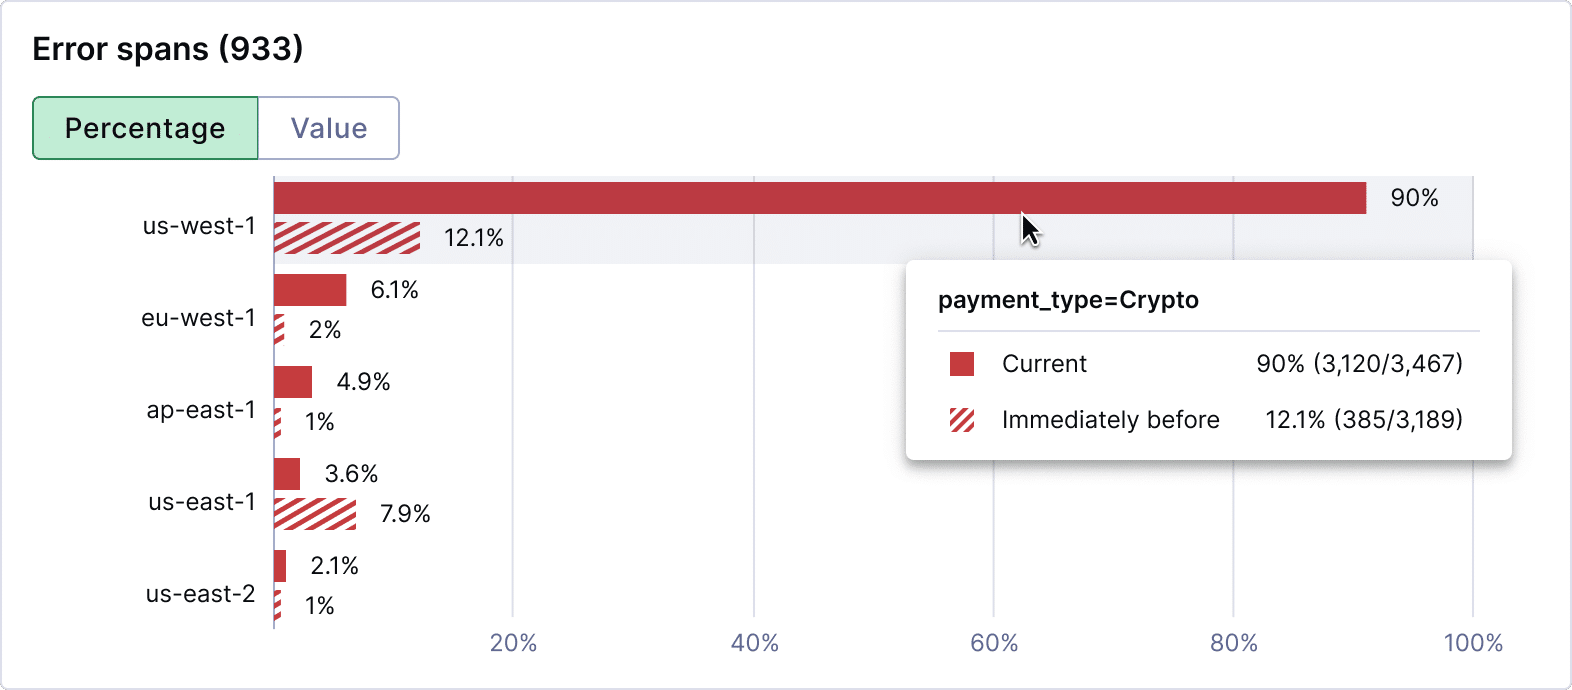Click the us-east-2 axis label
1572x690 pixels.
201,594
